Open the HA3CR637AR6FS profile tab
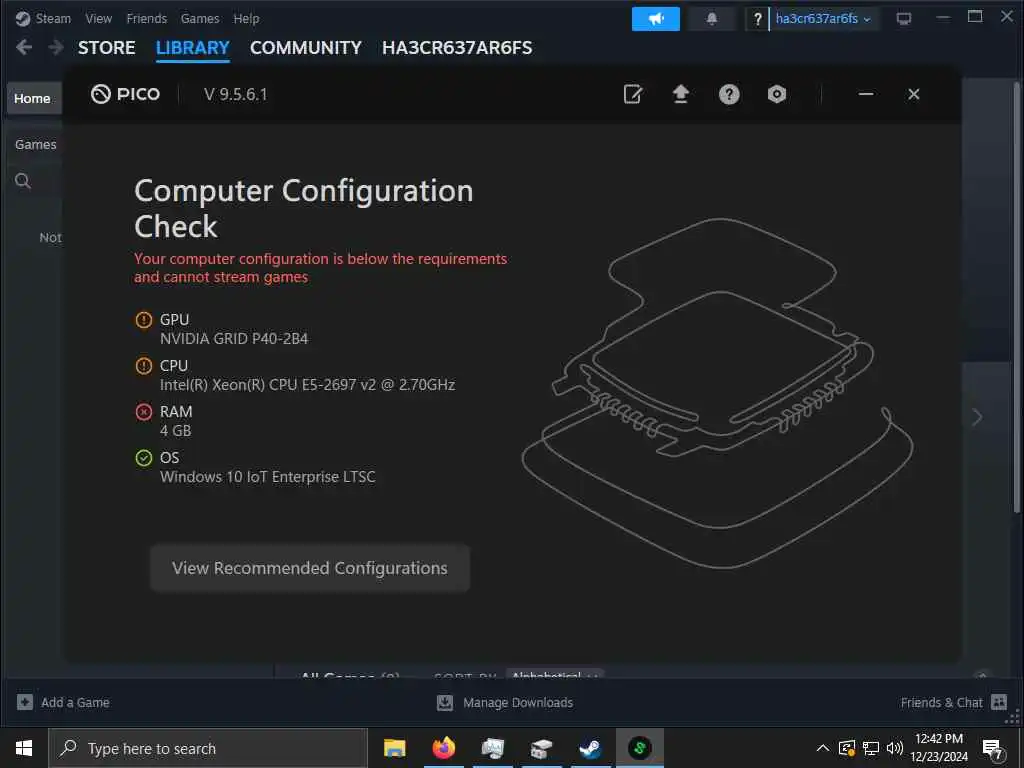Image resolution: width=1024 pixels, height=768 pixels. 457,48
